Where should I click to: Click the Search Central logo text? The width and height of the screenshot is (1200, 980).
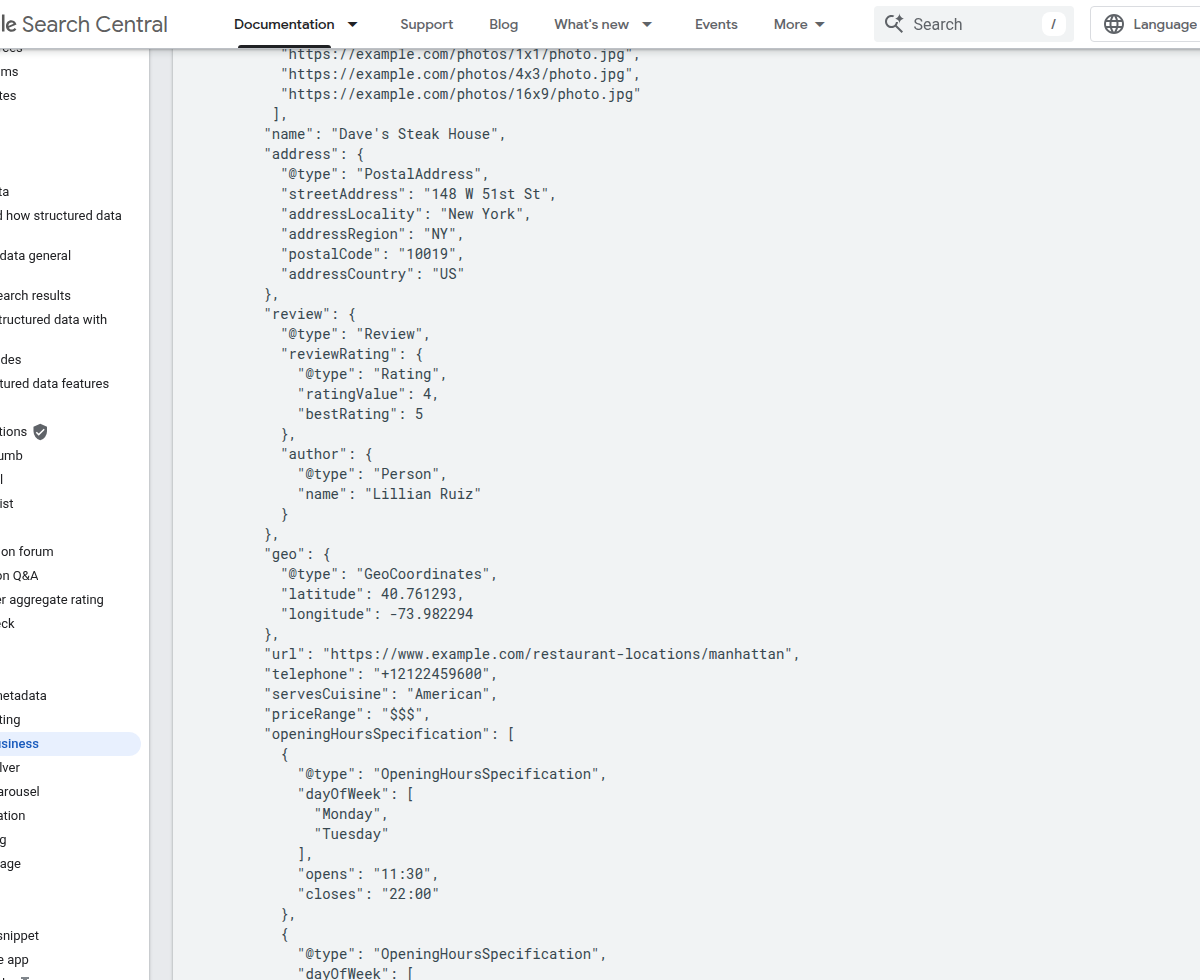pos(84,24)
